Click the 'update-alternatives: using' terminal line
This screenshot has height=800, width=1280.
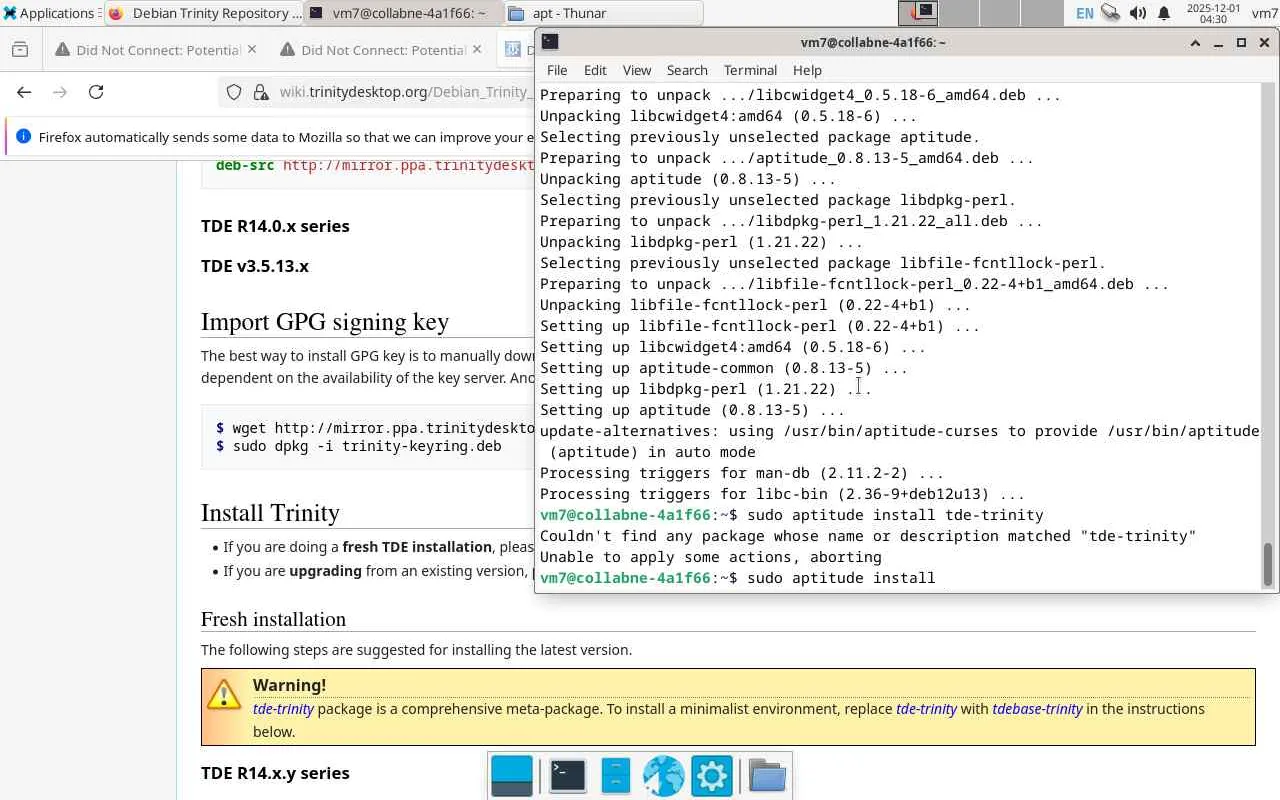point(900,441)
